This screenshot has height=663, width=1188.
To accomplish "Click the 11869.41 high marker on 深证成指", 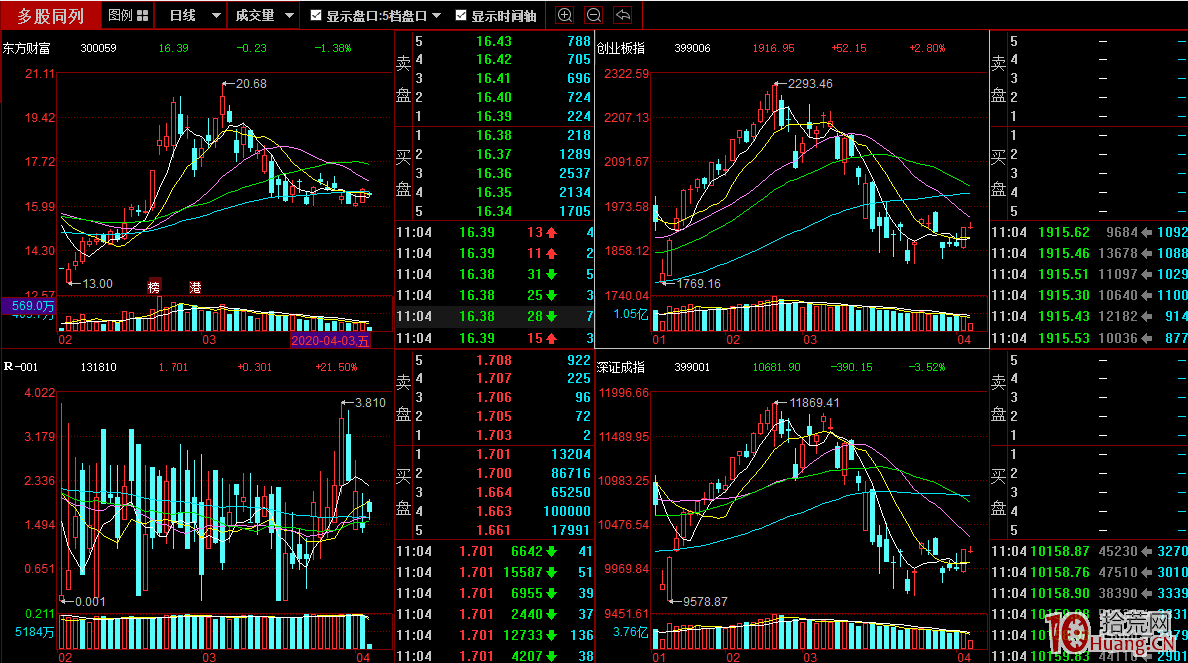I will pos(814,402).
